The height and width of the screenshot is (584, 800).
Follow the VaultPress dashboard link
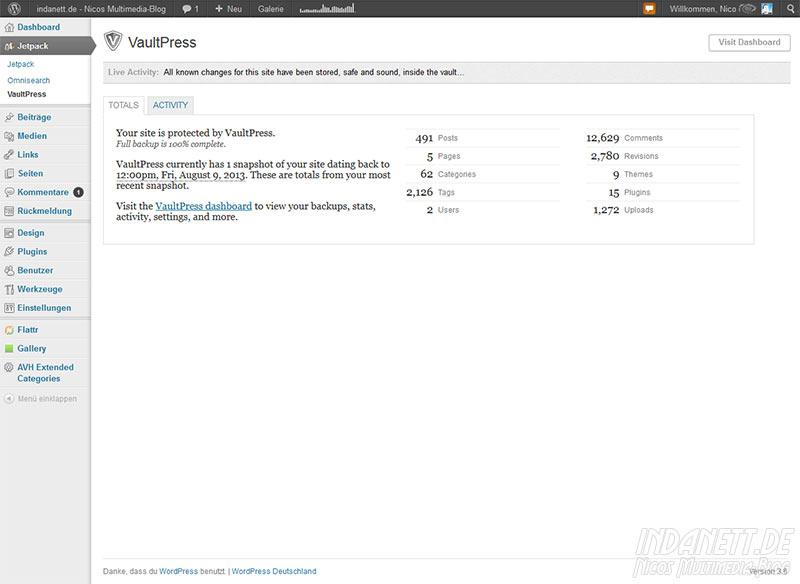(204, 206)
